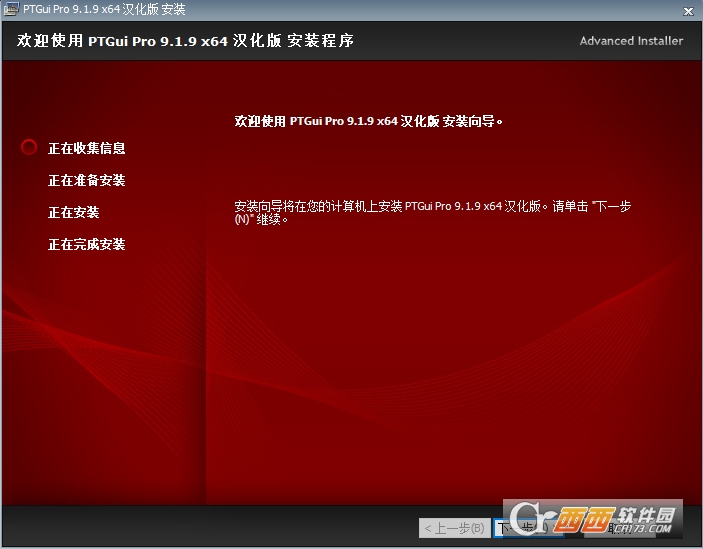The height and width of the screenshot is (549, 703).
Task: Select the 正在安装 step label
Action: click(74, 212)
